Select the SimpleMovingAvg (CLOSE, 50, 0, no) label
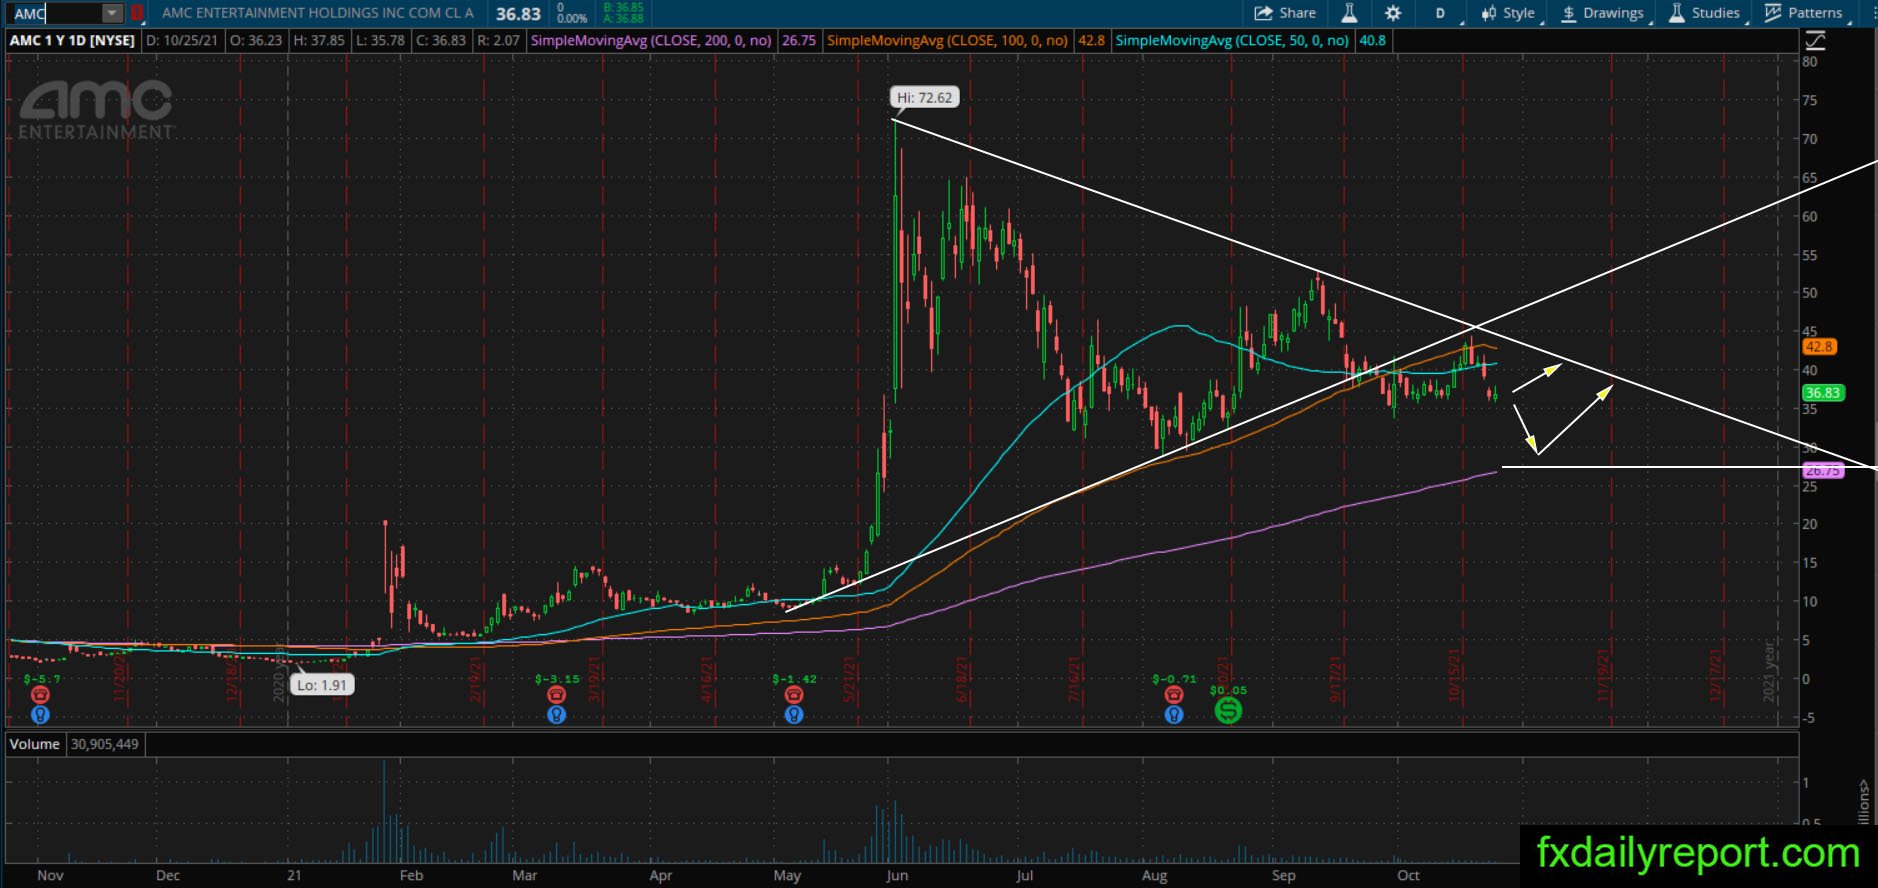This screenshot has height=888, width=1878. pyautogui.click(x=1232, y=41)
